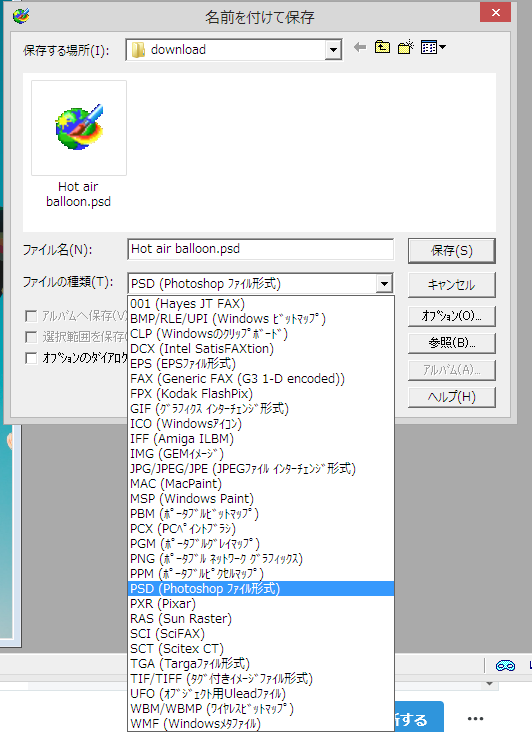The image size is (532, 732).
Task: Select EPS file format
Action: [261, 364]
